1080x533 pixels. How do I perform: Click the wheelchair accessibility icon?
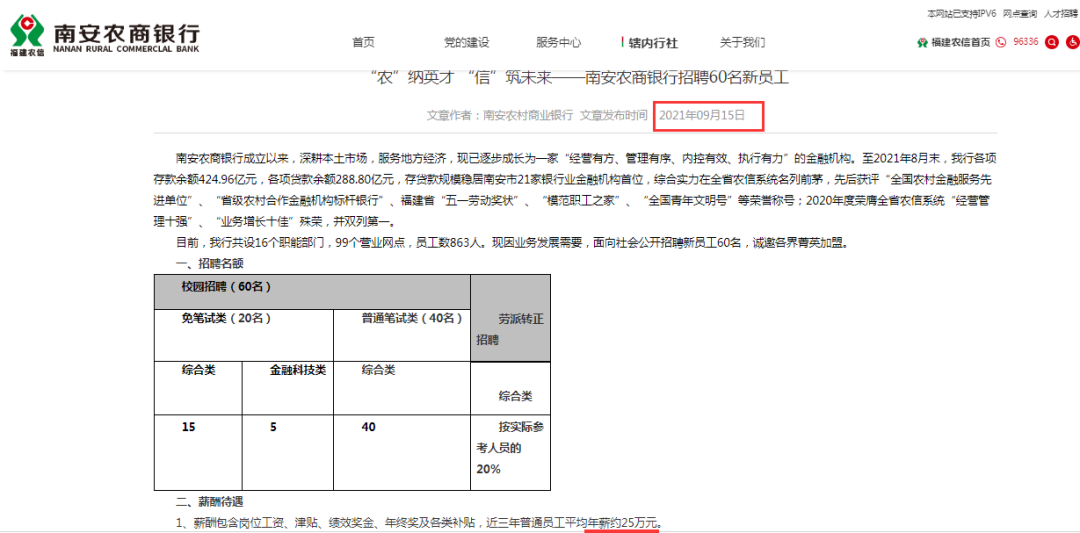coord(1072,42)
